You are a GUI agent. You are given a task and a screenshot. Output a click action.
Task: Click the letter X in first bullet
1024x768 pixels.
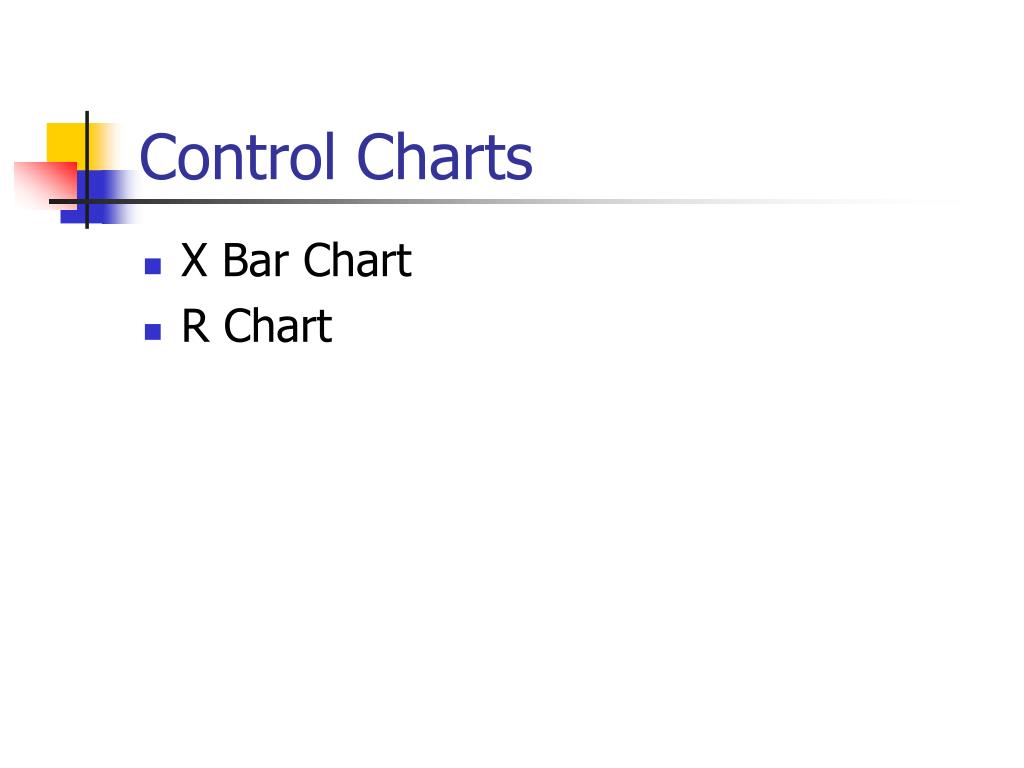194,260
